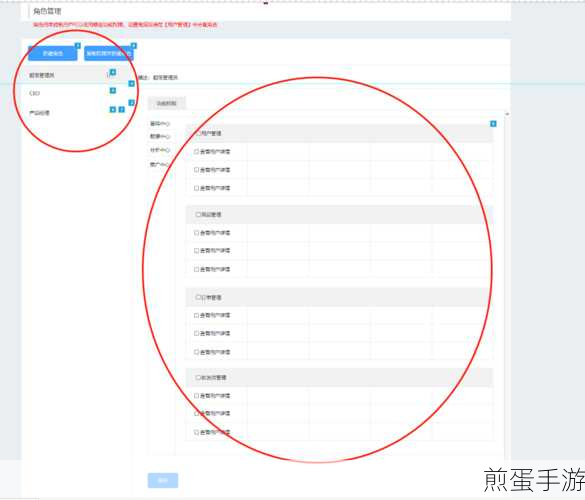Tick last checkbox under the fourth group
Image resolution: width=585 pixels, height=500 pixels.
click(197, 432)
